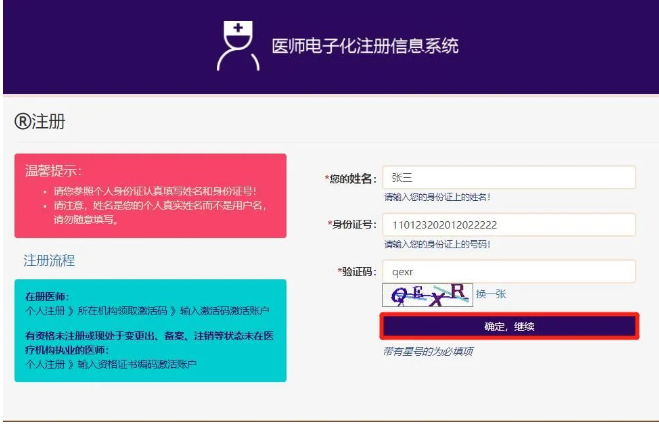The height and width of the screenshot is (426, 659).
Task: Click 换一张 to refresh the captcha
Action: click(x=491, y=294)
